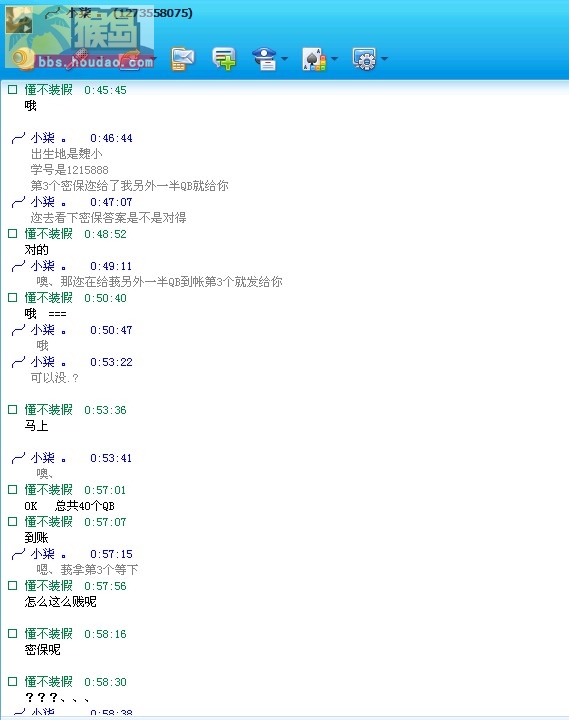The width and height of the screenshot is (569, 720).
Task: Click the square badge before 懂不装假 at 0:45:45
Action: 12,90
